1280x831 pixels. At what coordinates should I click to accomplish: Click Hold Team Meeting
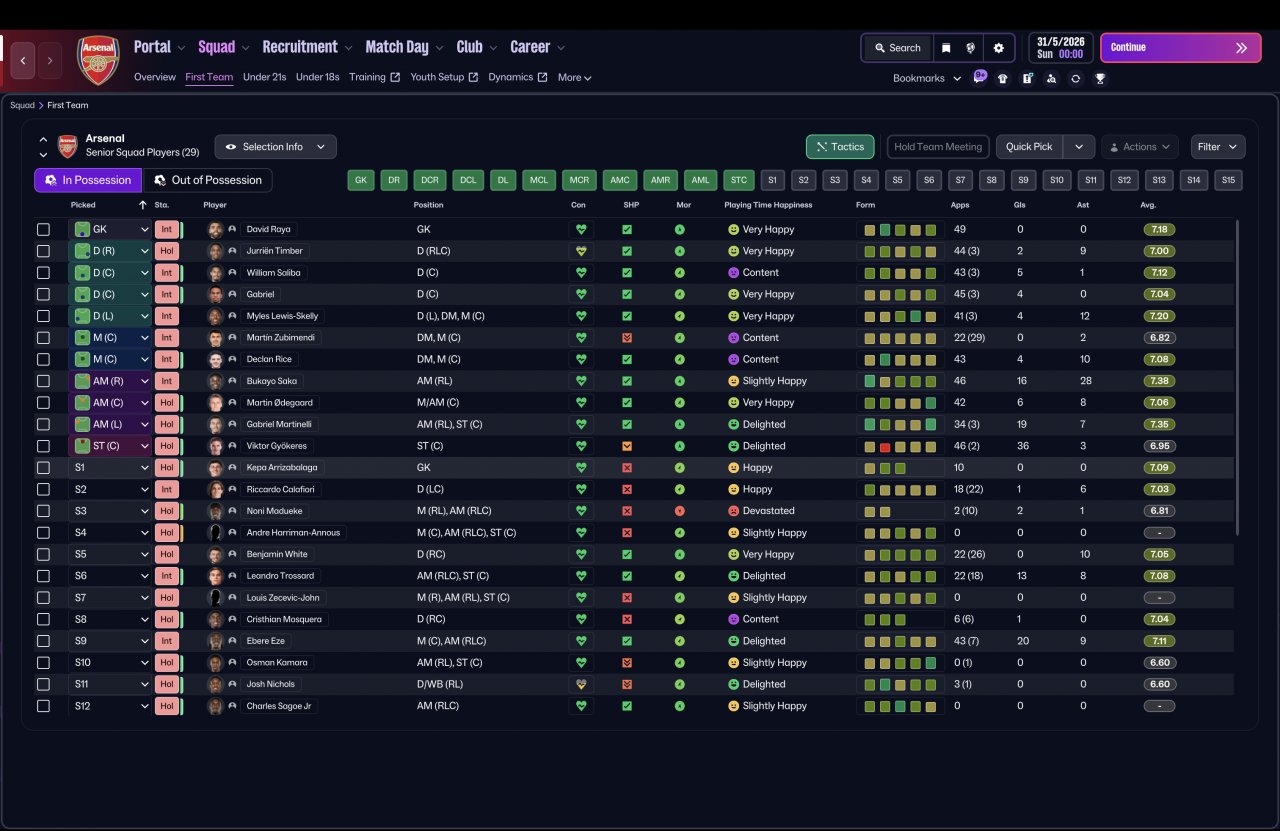938,147
